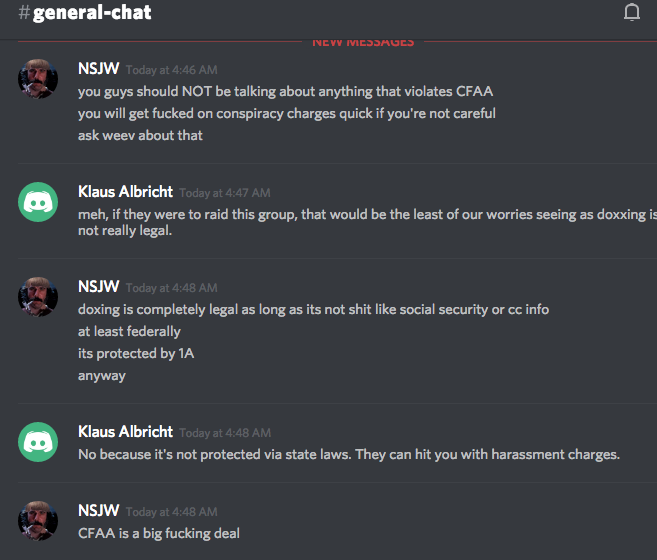The image size is (657, 560).
Task: Click the "at least federally" message line
Action: 129,332
